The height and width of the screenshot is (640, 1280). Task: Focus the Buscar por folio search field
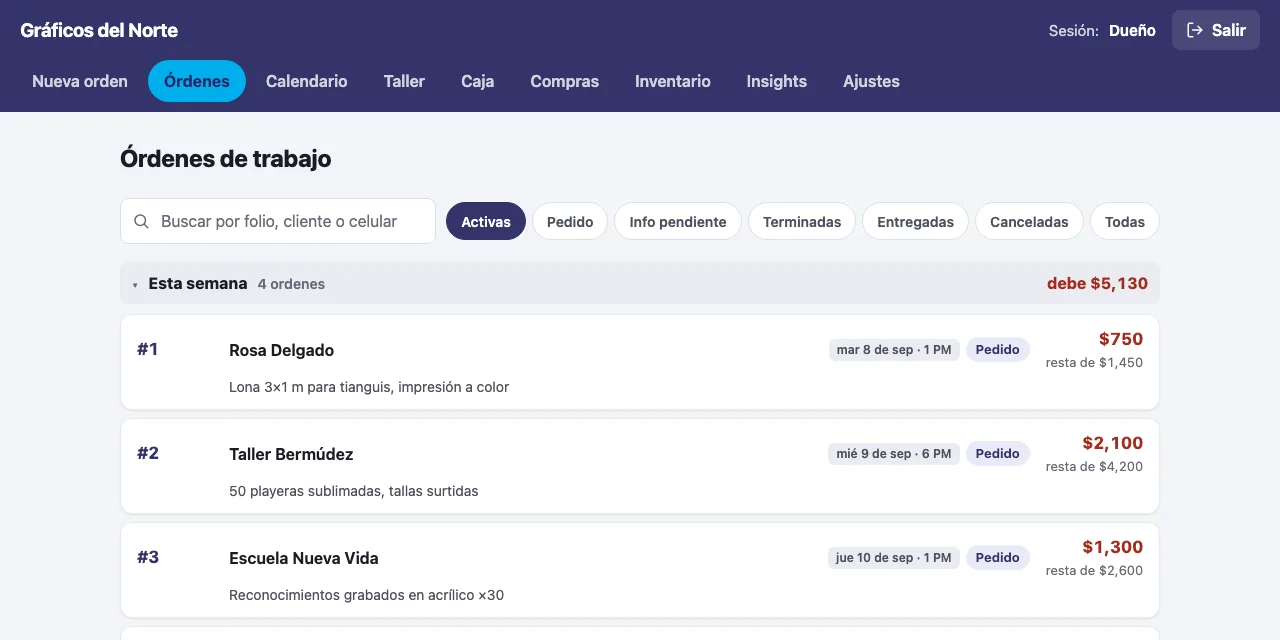point(278,221)
